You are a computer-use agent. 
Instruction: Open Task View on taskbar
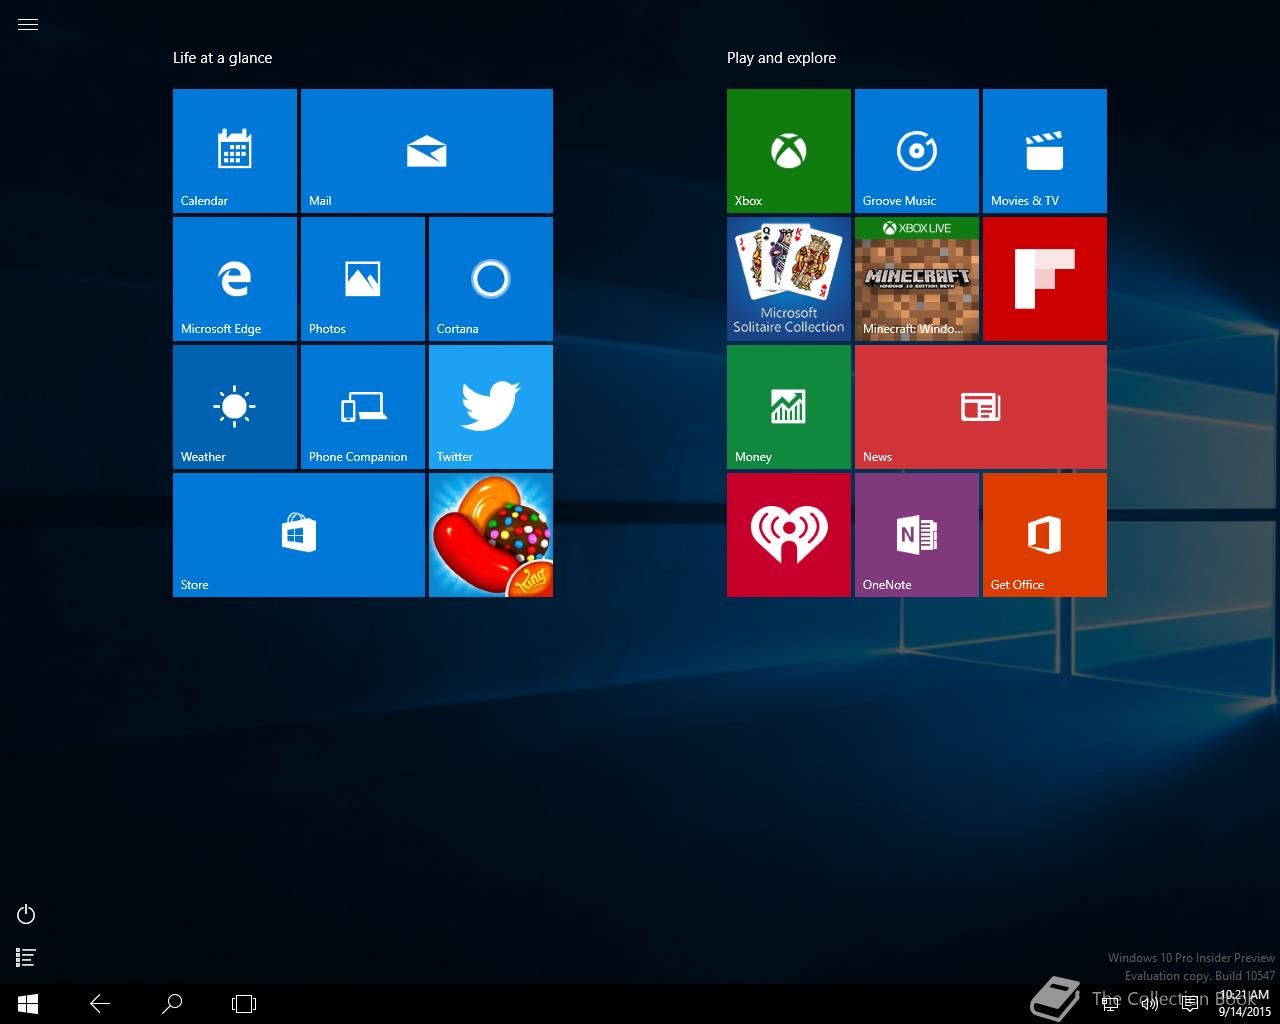(x=244, y=1004)
